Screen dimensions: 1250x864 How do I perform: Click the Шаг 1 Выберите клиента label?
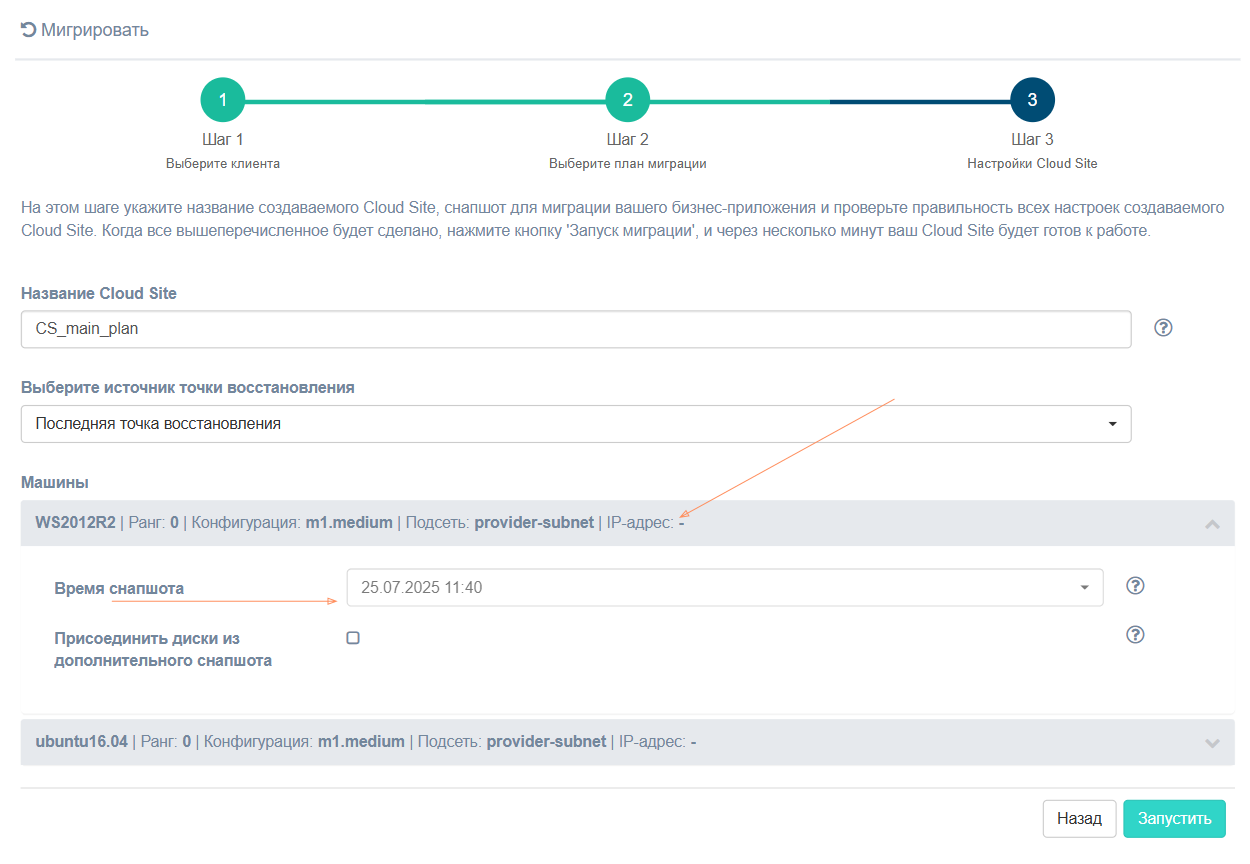pyautogui.click(x=222, y=151)
